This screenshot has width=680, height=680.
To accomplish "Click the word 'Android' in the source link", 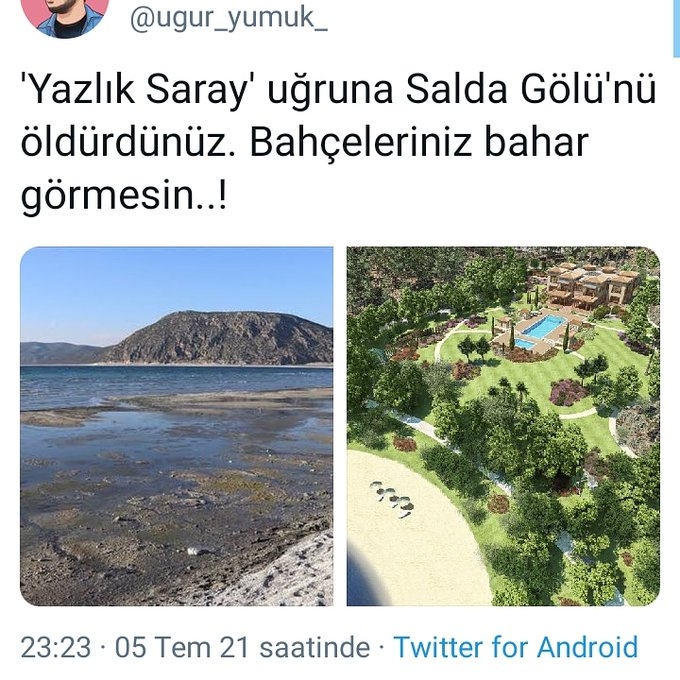I will tap(587, 647).
